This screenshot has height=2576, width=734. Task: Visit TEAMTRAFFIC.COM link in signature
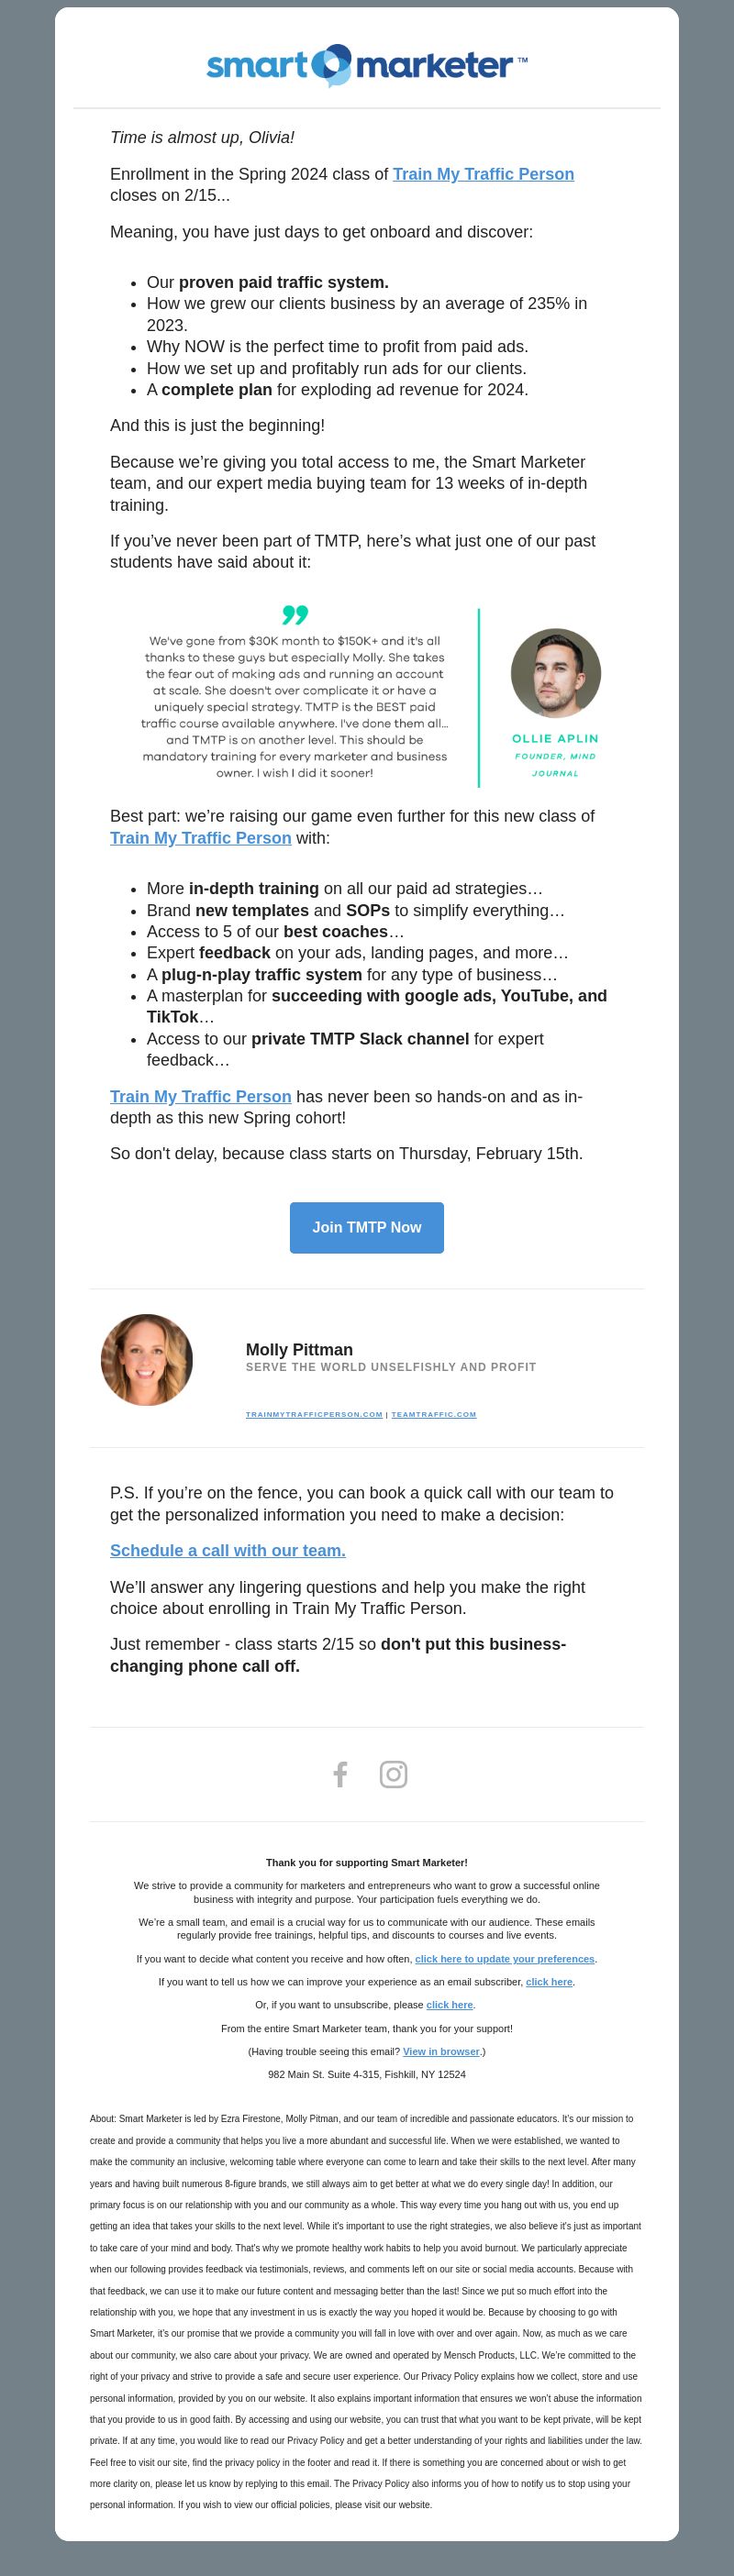click(434, 1414)
